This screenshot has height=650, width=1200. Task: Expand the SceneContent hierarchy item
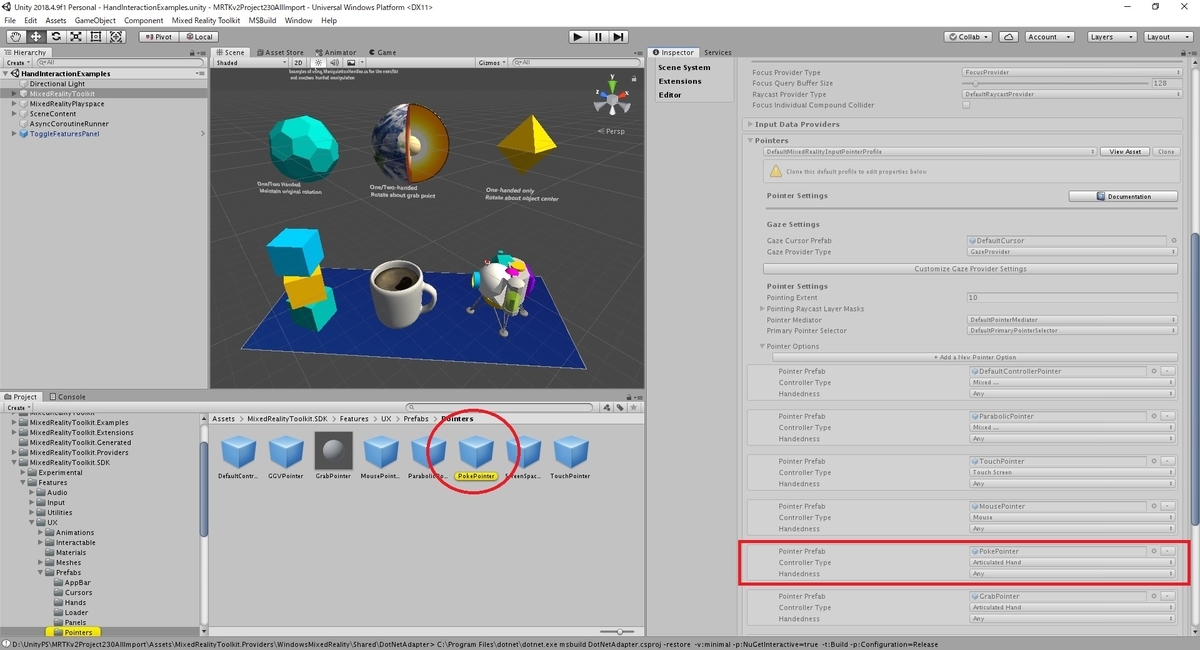pos(14,114)
